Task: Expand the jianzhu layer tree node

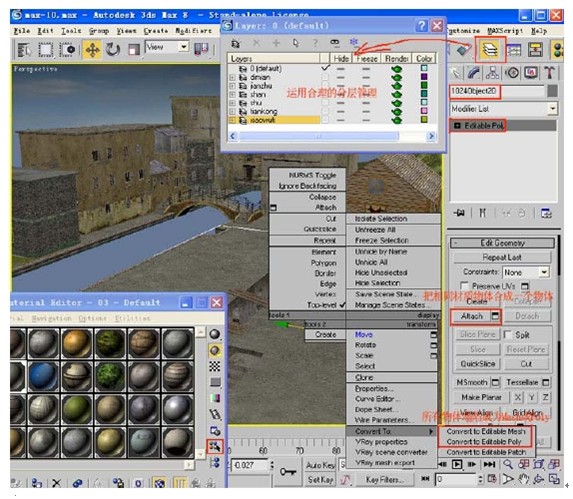Action: pyautogui.click(x=232, y=86)
